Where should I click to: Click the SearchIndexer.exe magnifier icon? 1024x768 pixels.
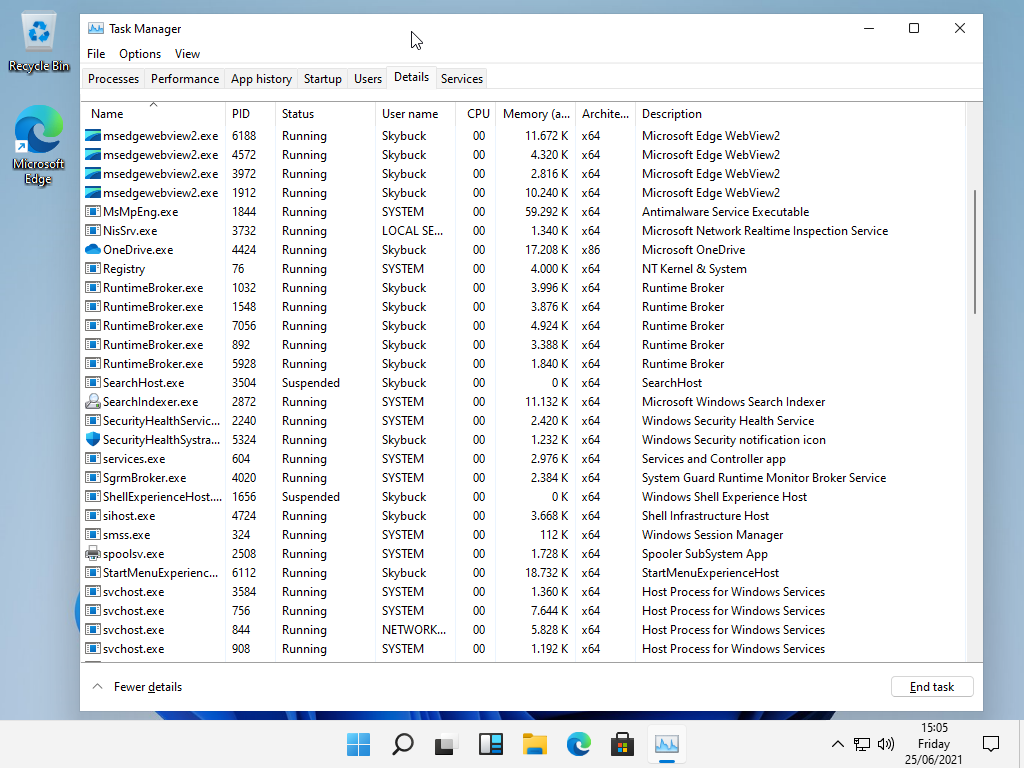(x=93, y=402)
